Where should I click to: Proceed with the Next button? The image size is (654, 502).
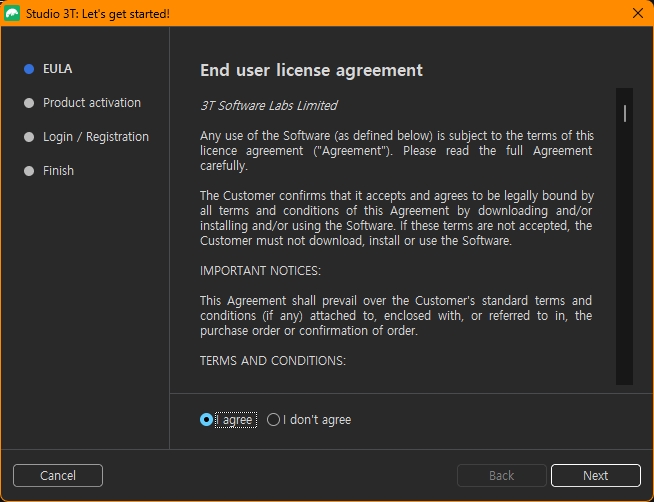[x=596, y=475]
